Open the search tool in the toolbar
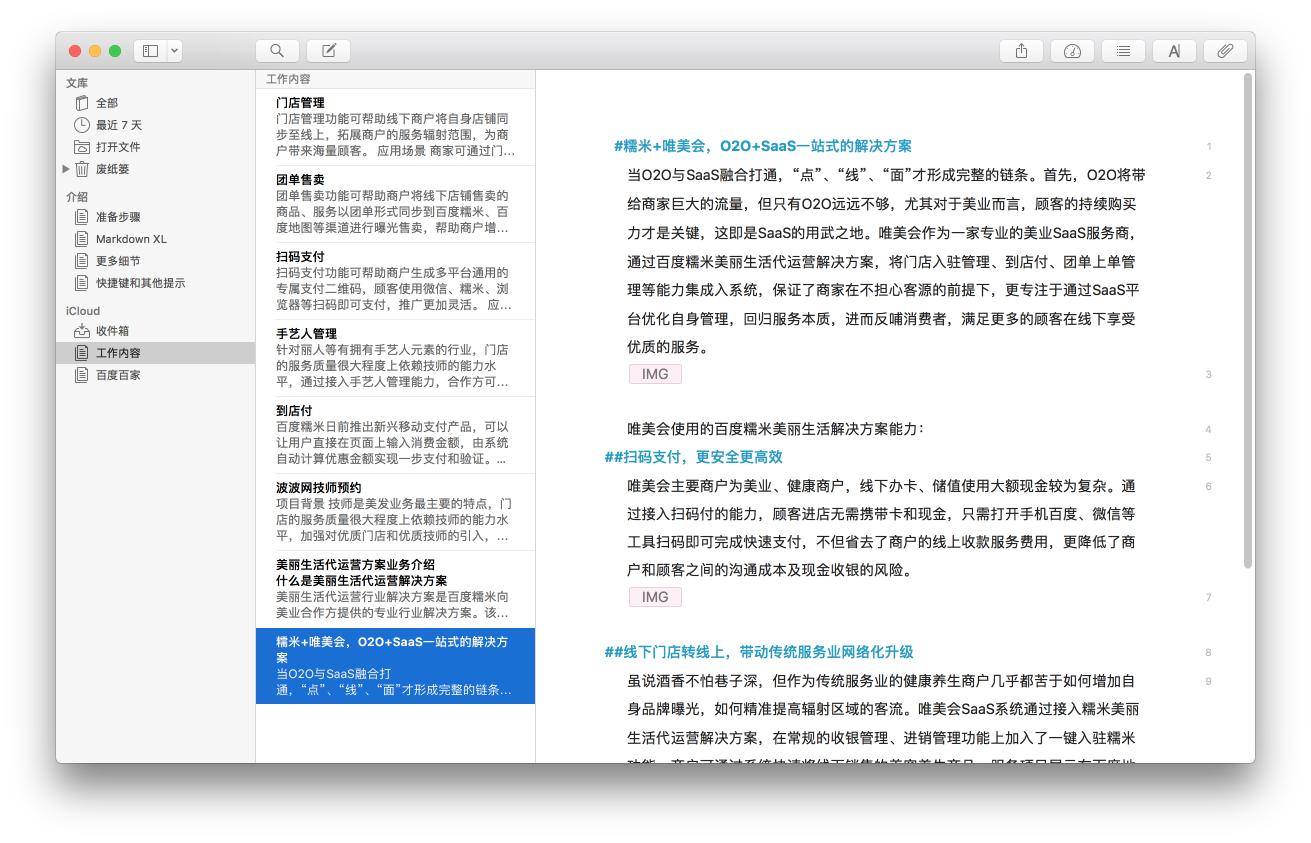Image resolution: width=1311 pixels, height=843 pixels. (x=277, y=50)
